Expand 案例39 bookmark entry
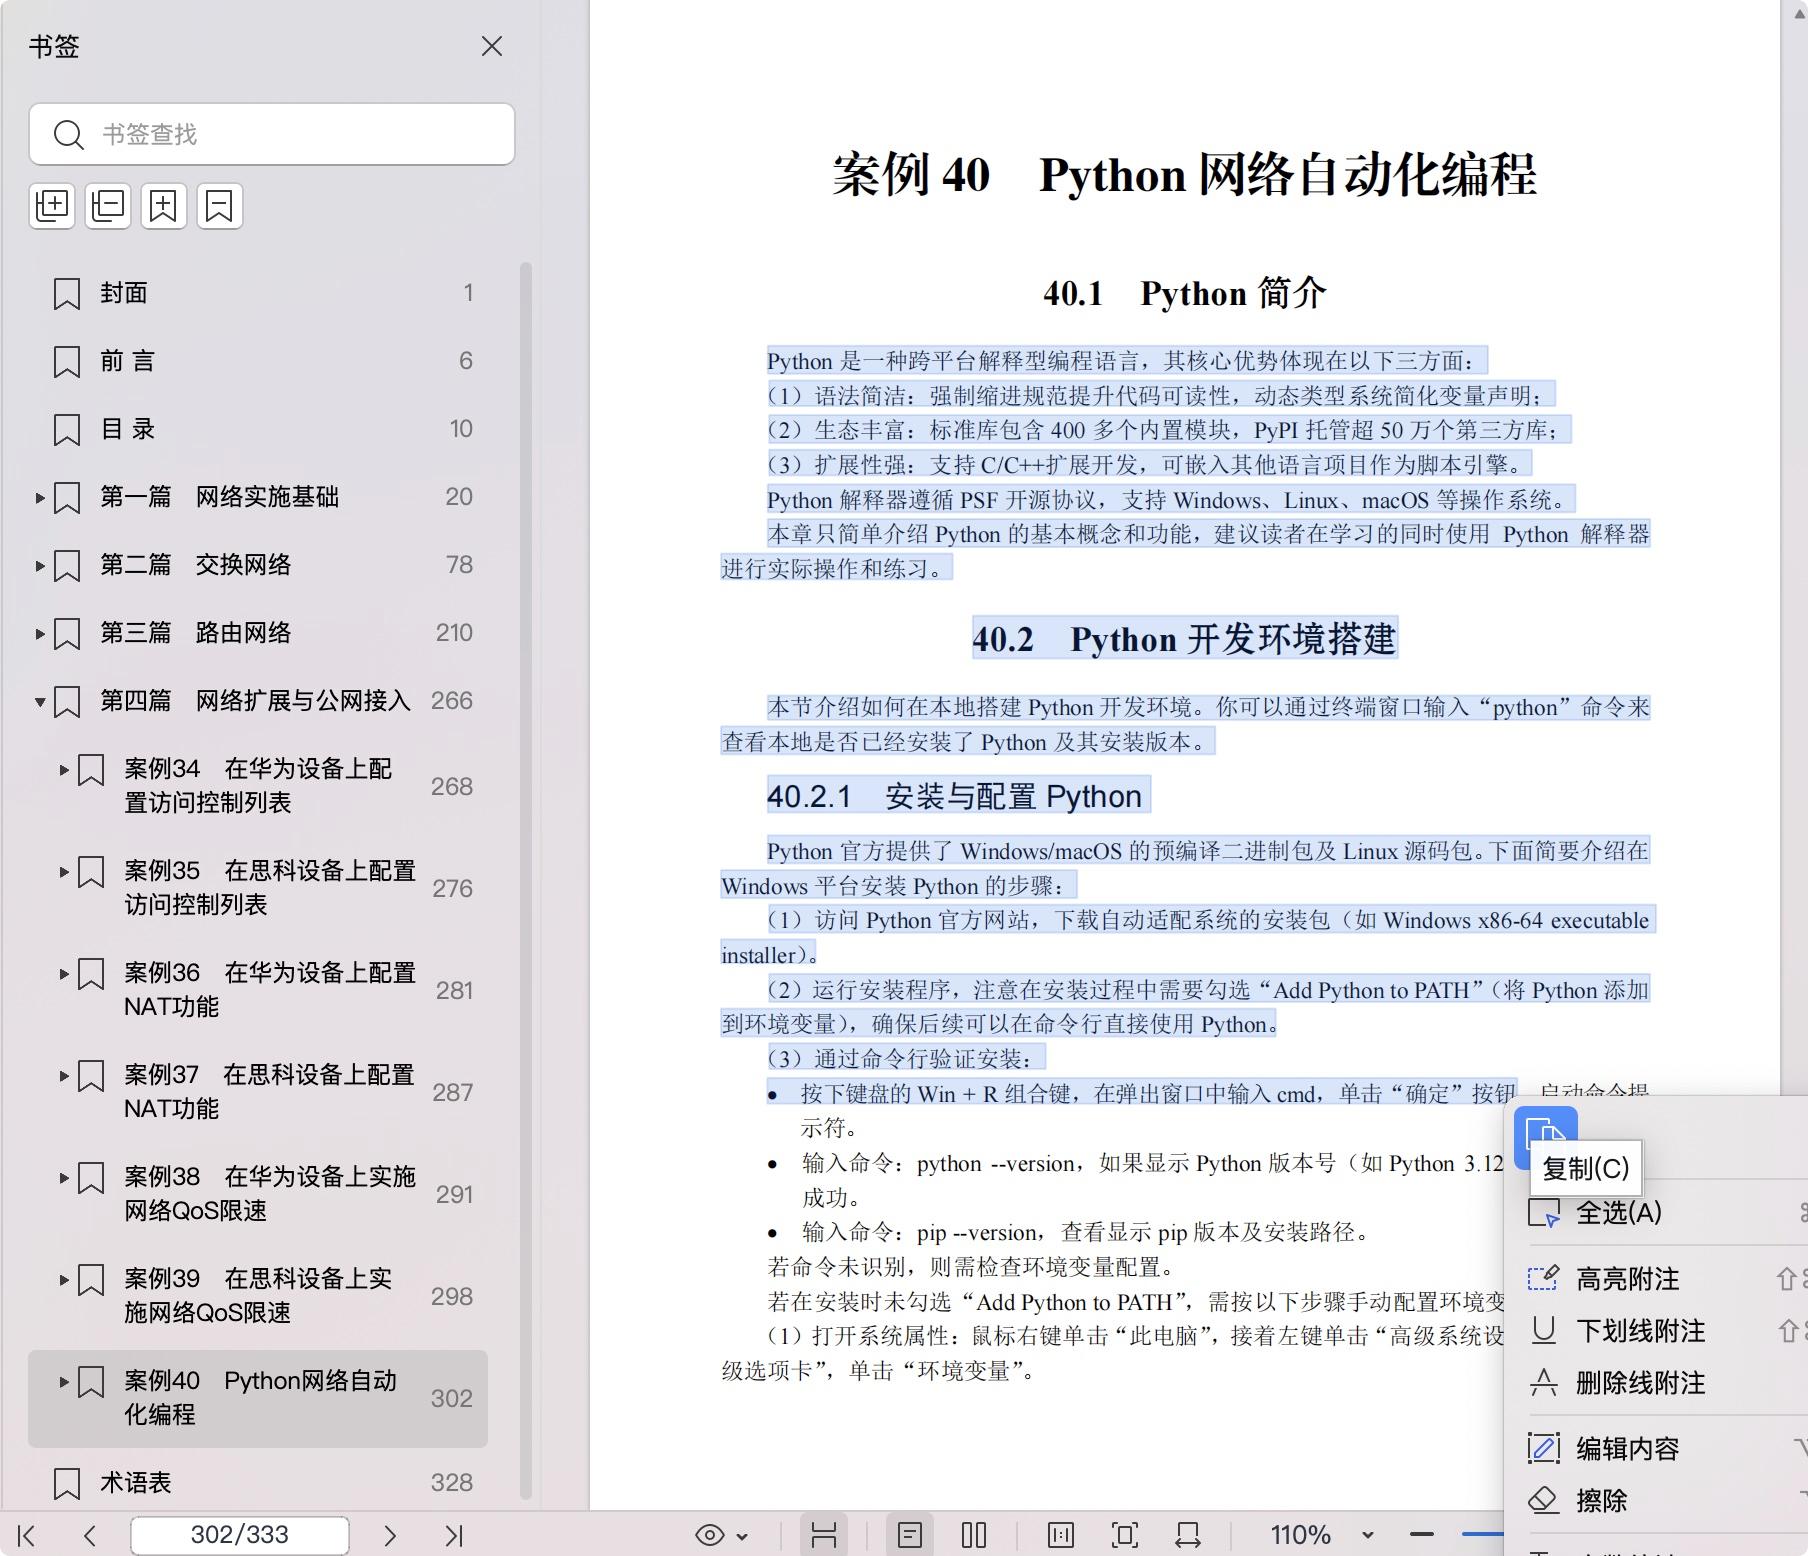 [x=64, y=1280]
